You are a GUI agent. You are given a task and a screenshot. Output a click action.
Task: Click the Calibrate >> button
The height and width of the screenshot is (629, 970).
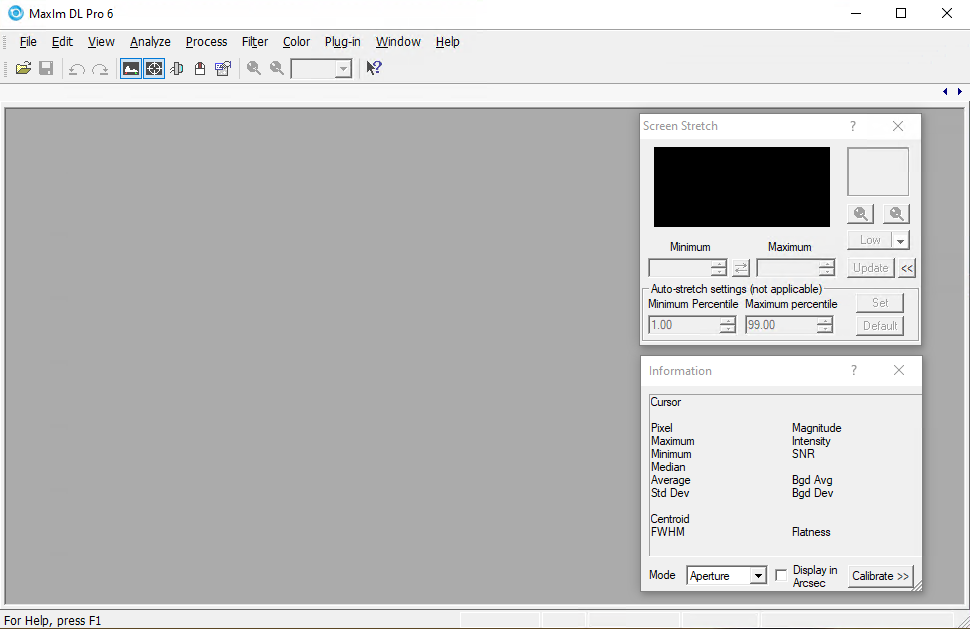880,576
